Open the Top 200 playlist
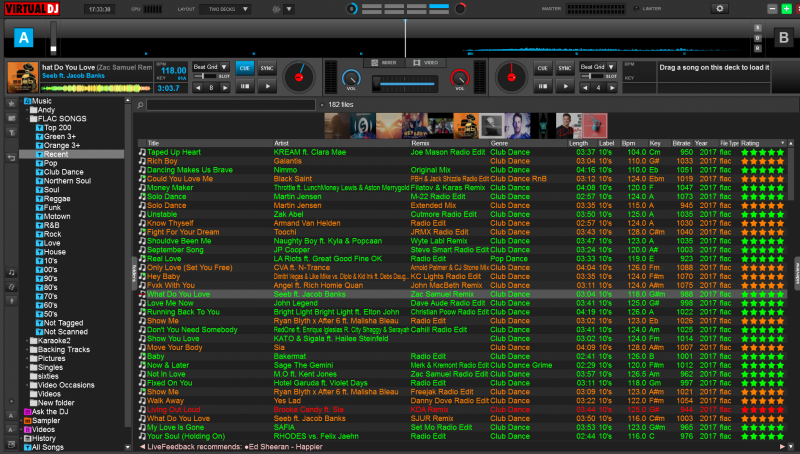 click(57, 128)
